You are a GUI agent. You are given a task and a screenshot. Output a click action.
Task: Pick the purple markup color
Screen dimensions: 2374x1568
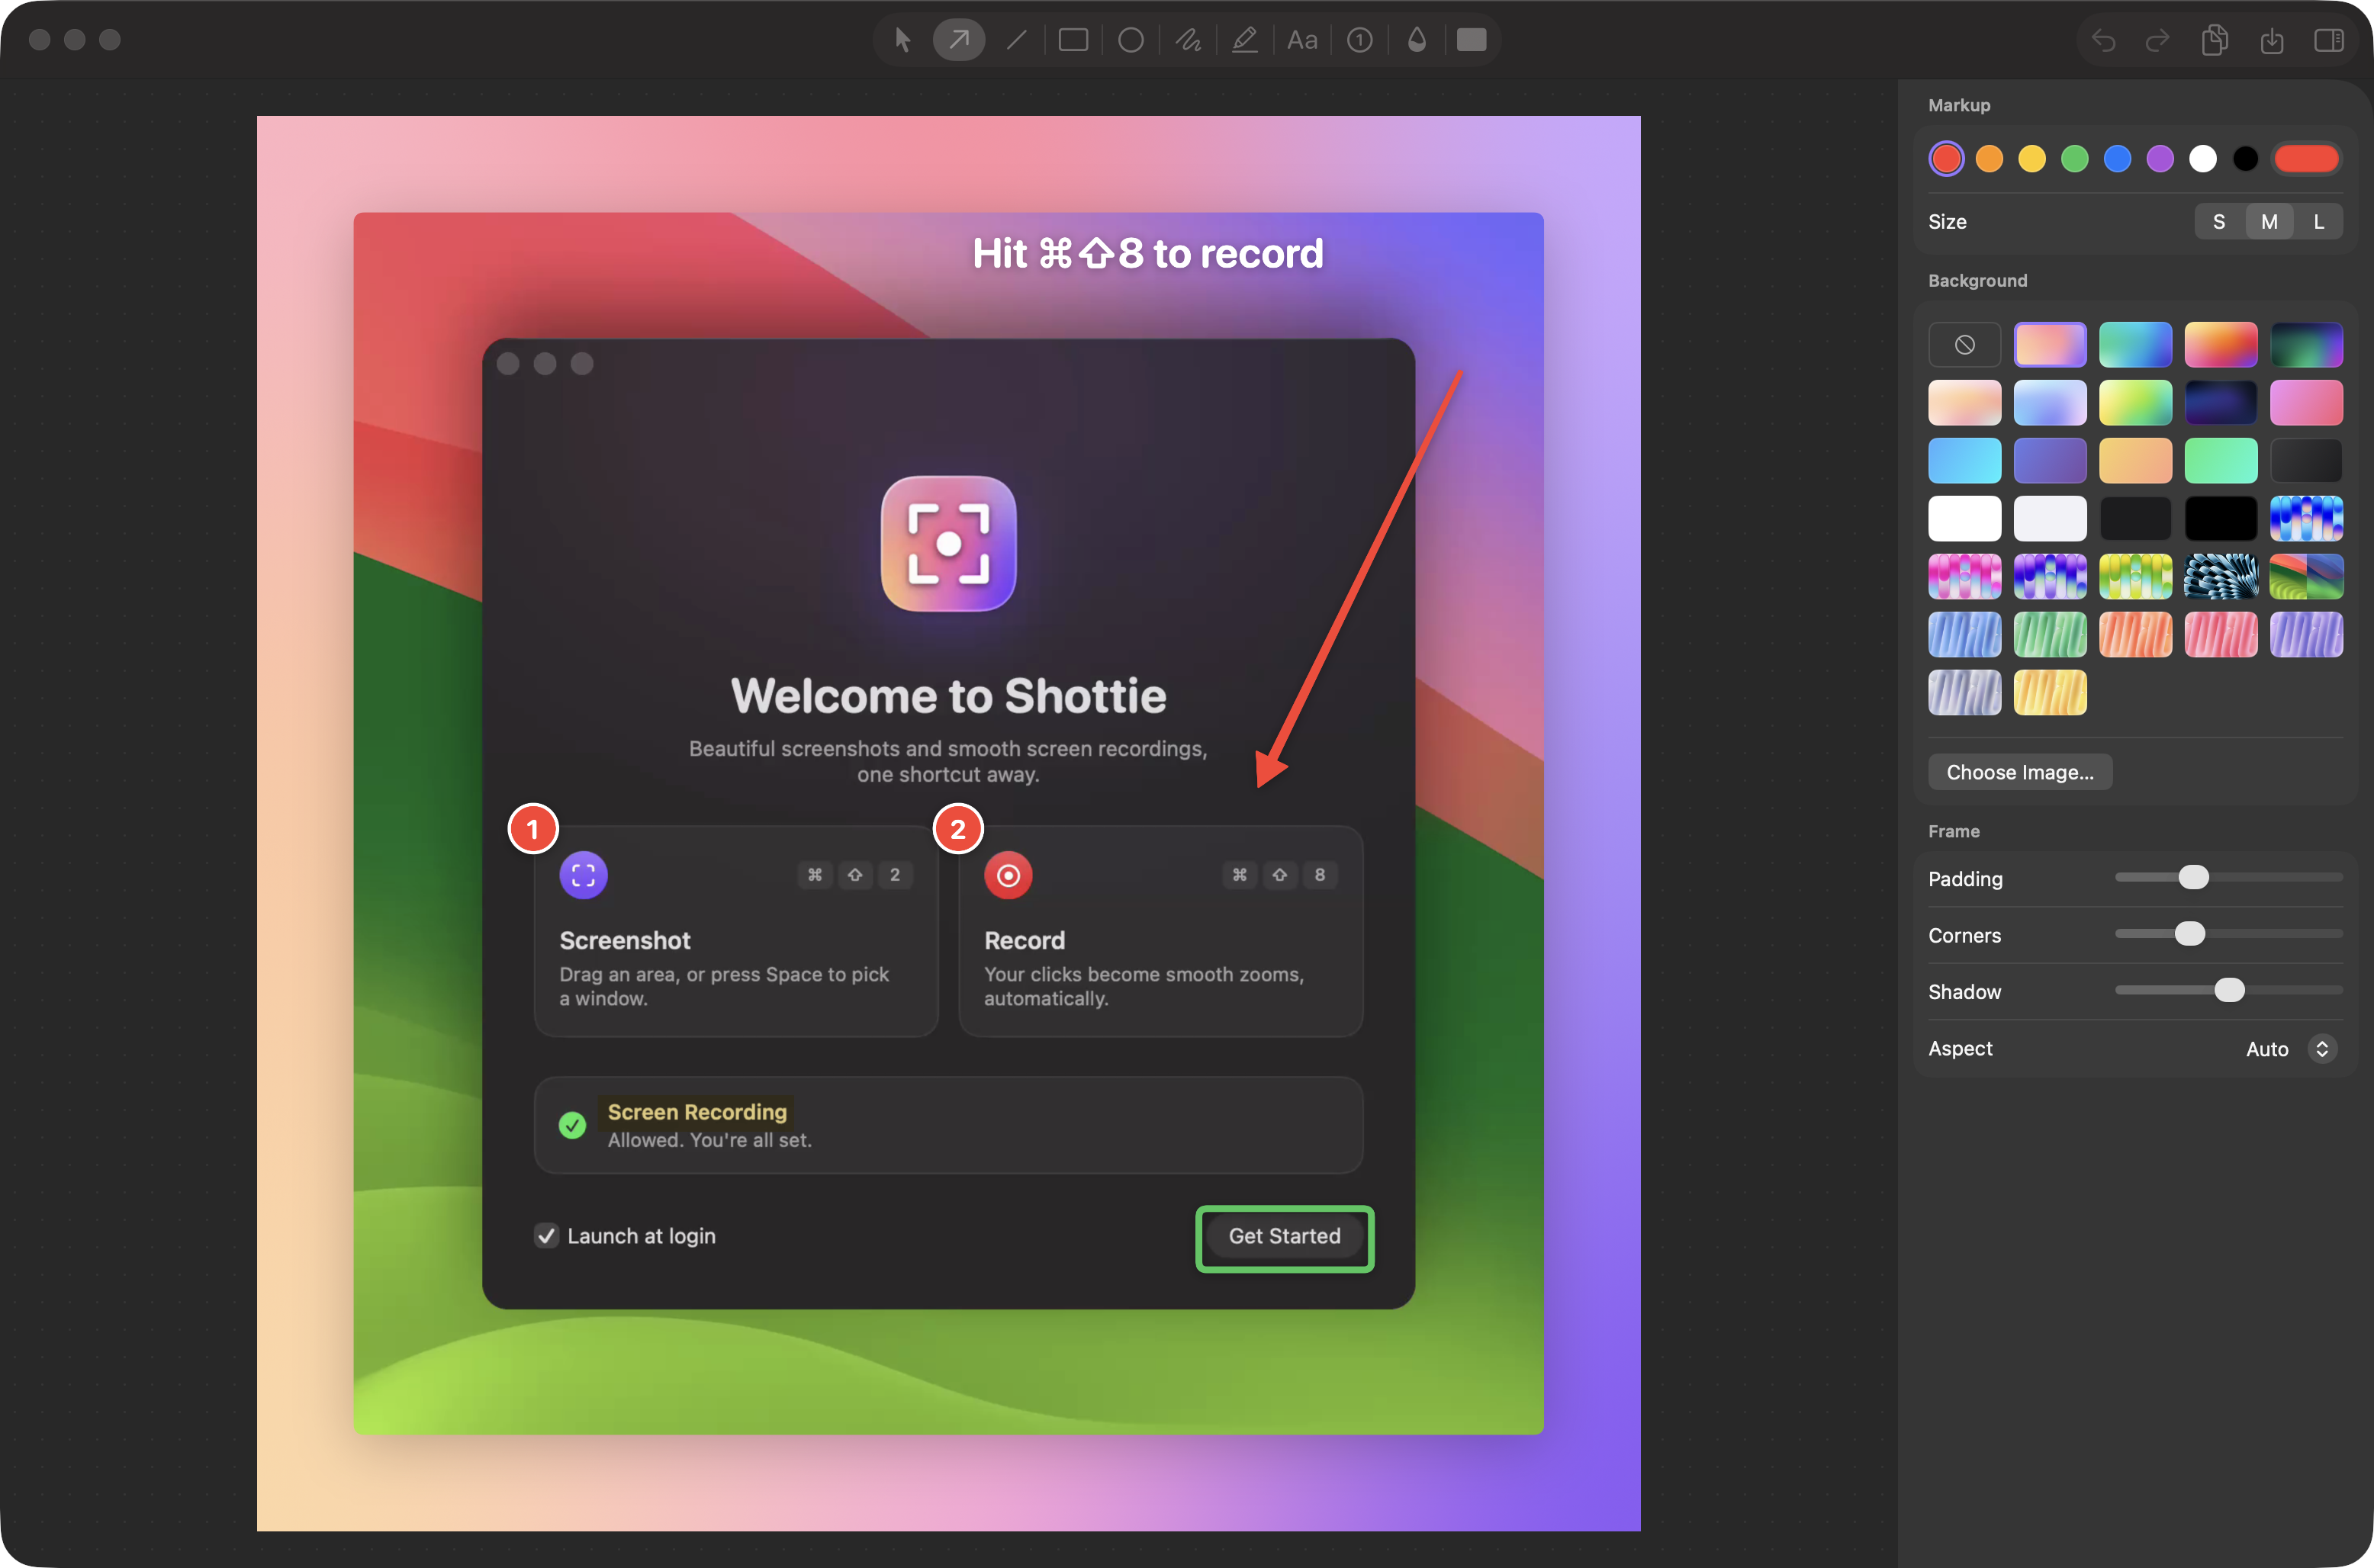point(2160,158)
